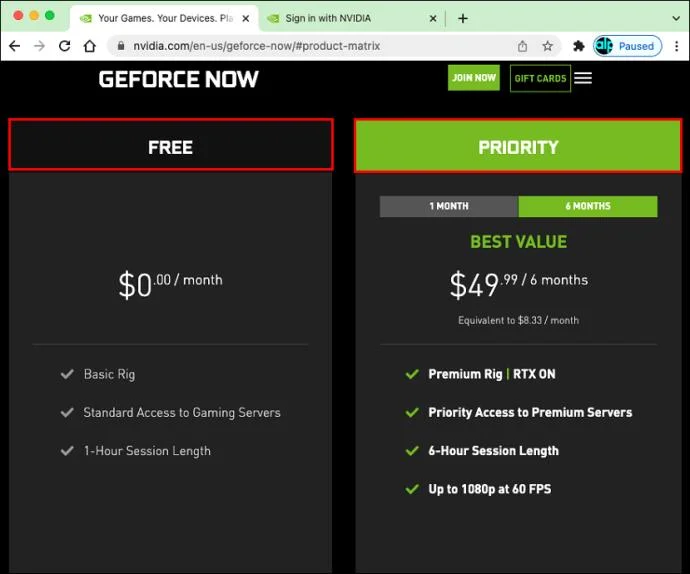Click the Paused profile button
The height and width of the screenshot is (574, 690).
[x=628, y=46]
